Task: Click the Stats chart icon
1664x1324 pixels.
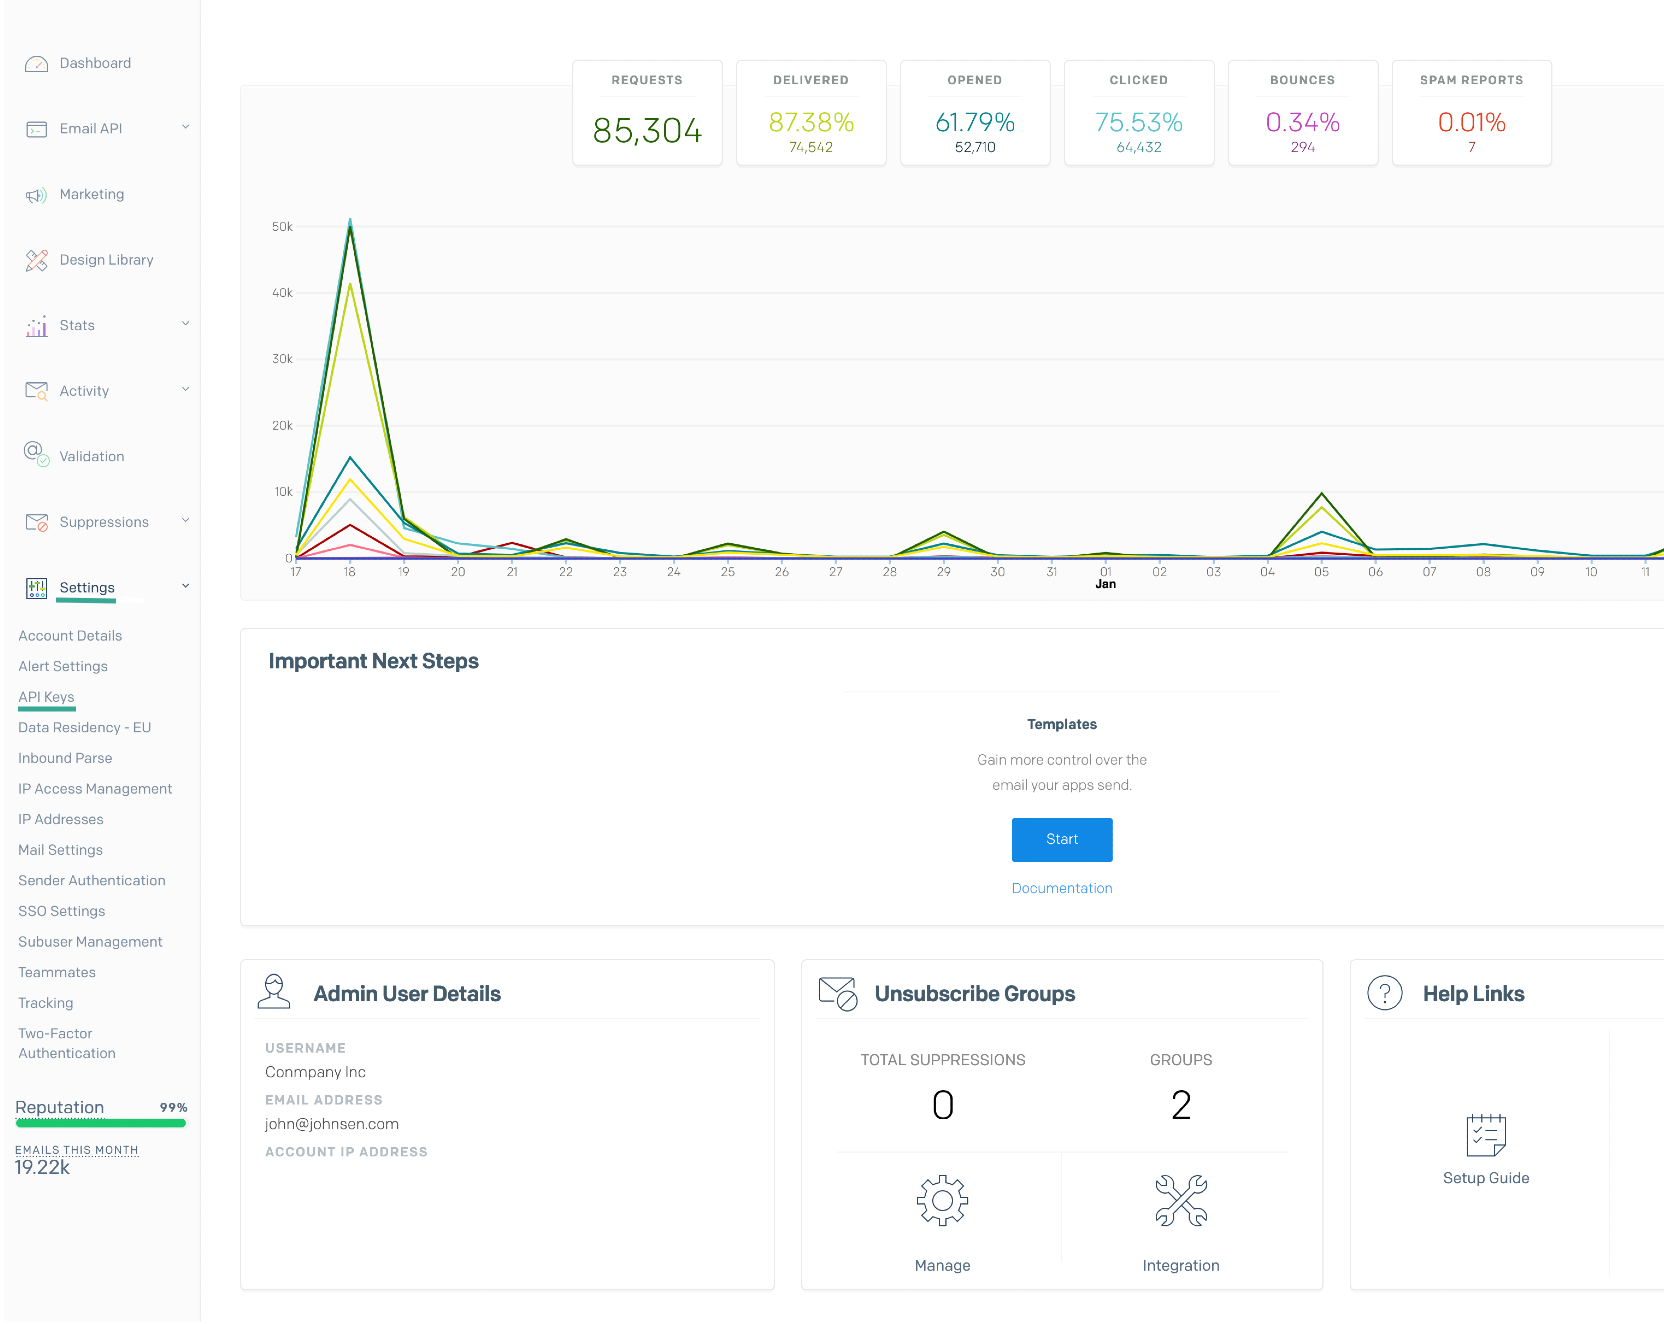Action: [x=37, y=326]
